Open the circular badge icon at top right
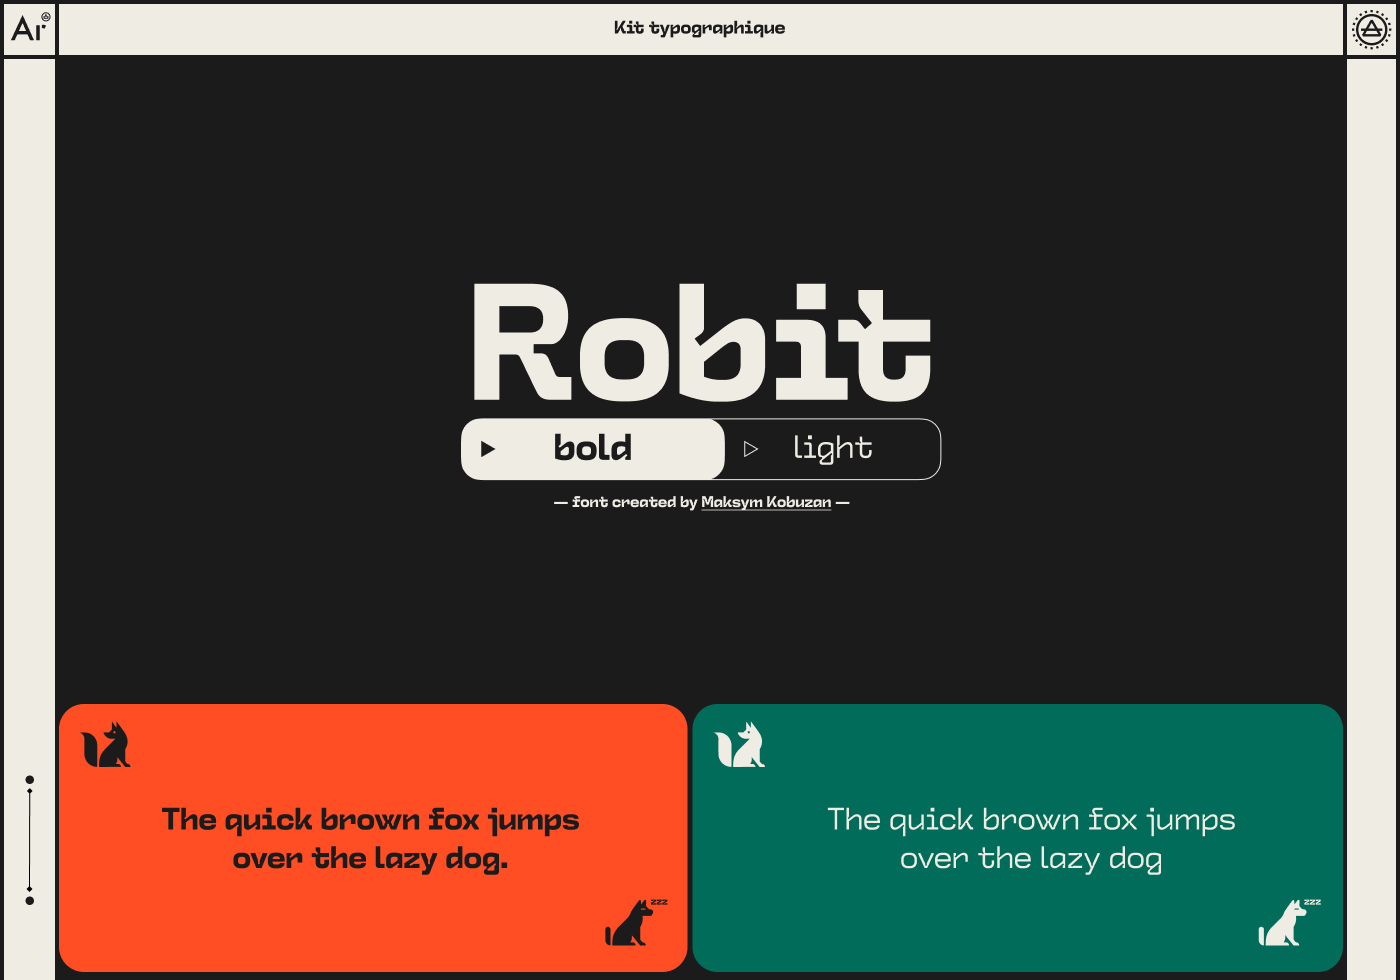This screenshot has width=1400, height=980. click(1371, 29)
